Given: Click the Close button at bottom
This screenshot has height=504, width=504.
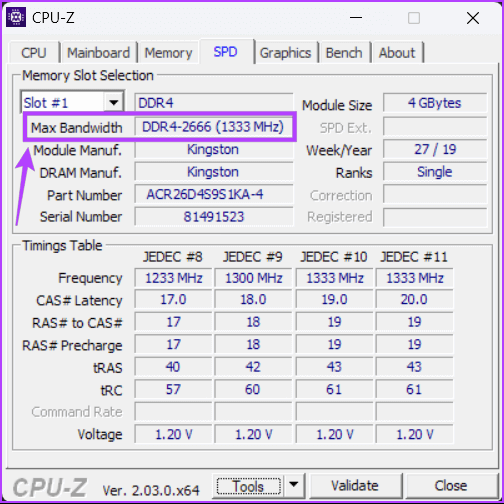Looking at the screenshot, I should pos(451,486).
